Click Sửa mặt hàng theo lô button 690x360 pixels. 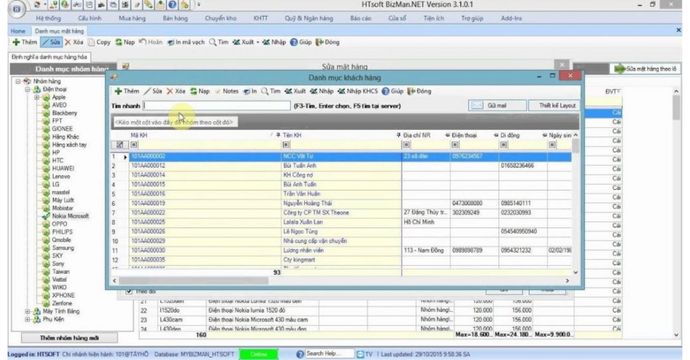646,69
